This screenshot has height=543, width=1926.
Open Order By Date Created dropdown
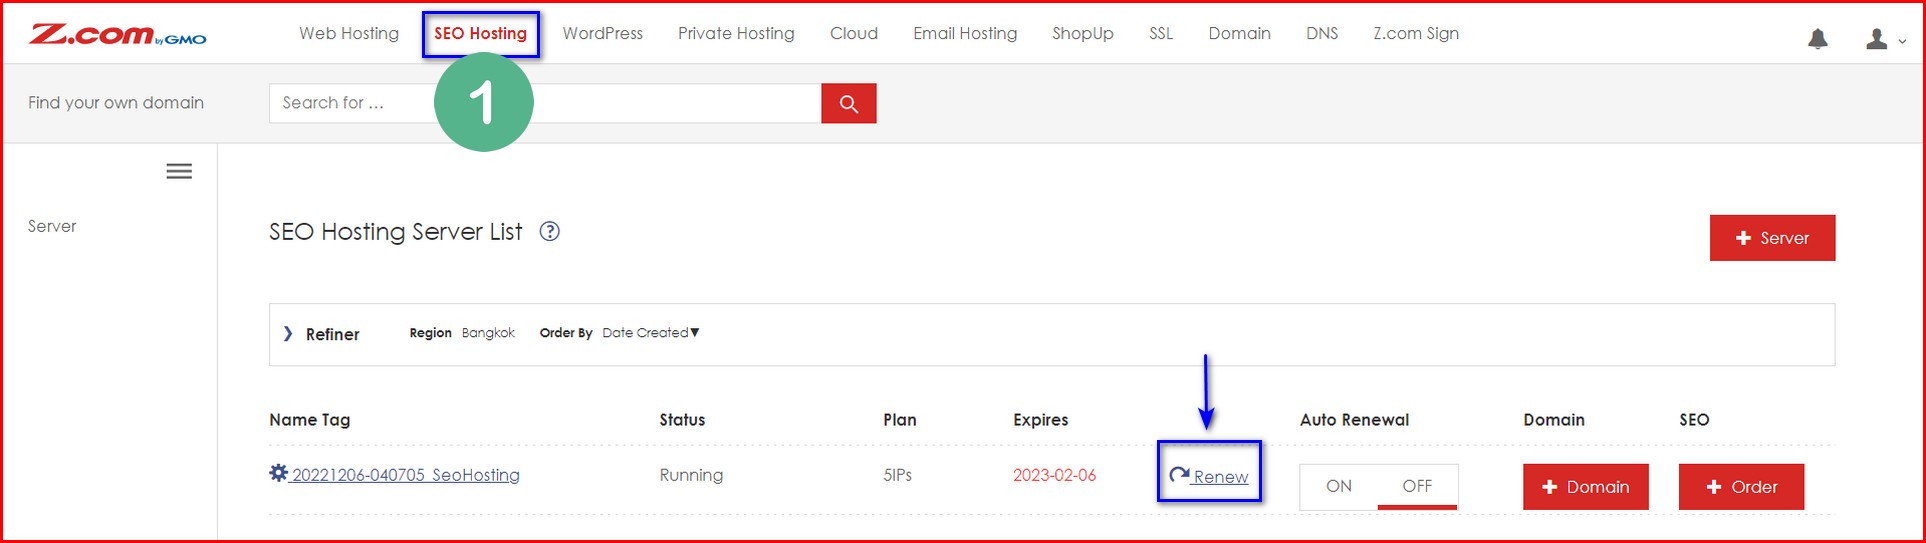pos(650,333)
